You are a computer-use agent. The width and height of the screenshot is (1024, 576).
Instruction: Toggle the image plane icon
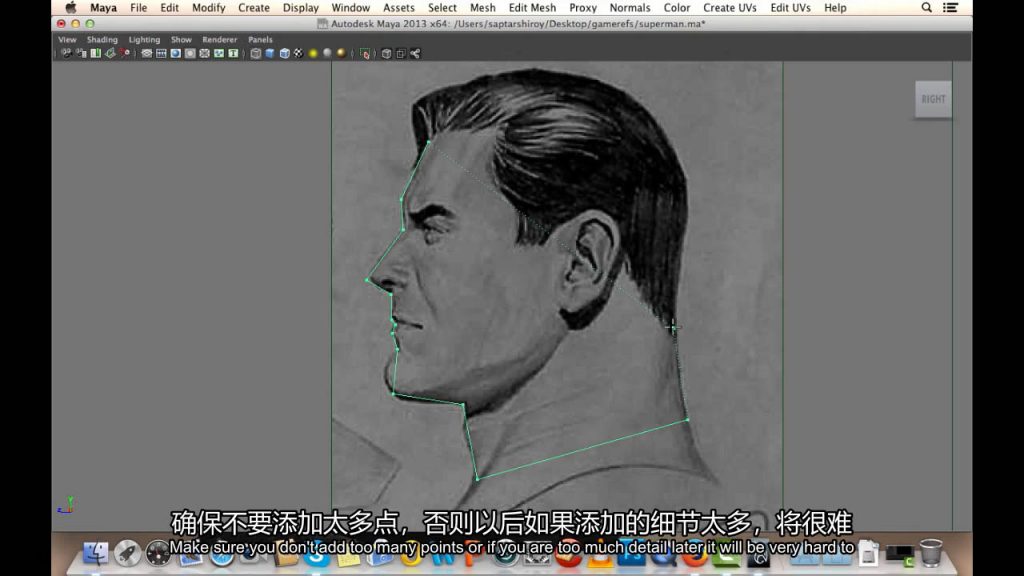coord(110,54)
